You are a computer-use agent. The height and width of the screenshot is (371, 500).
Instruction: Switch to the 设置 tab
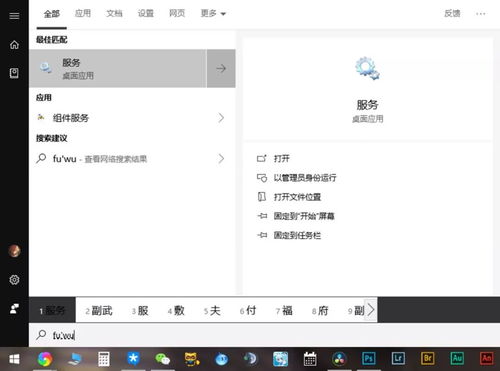pyautogui.click(x=146, y=13)
